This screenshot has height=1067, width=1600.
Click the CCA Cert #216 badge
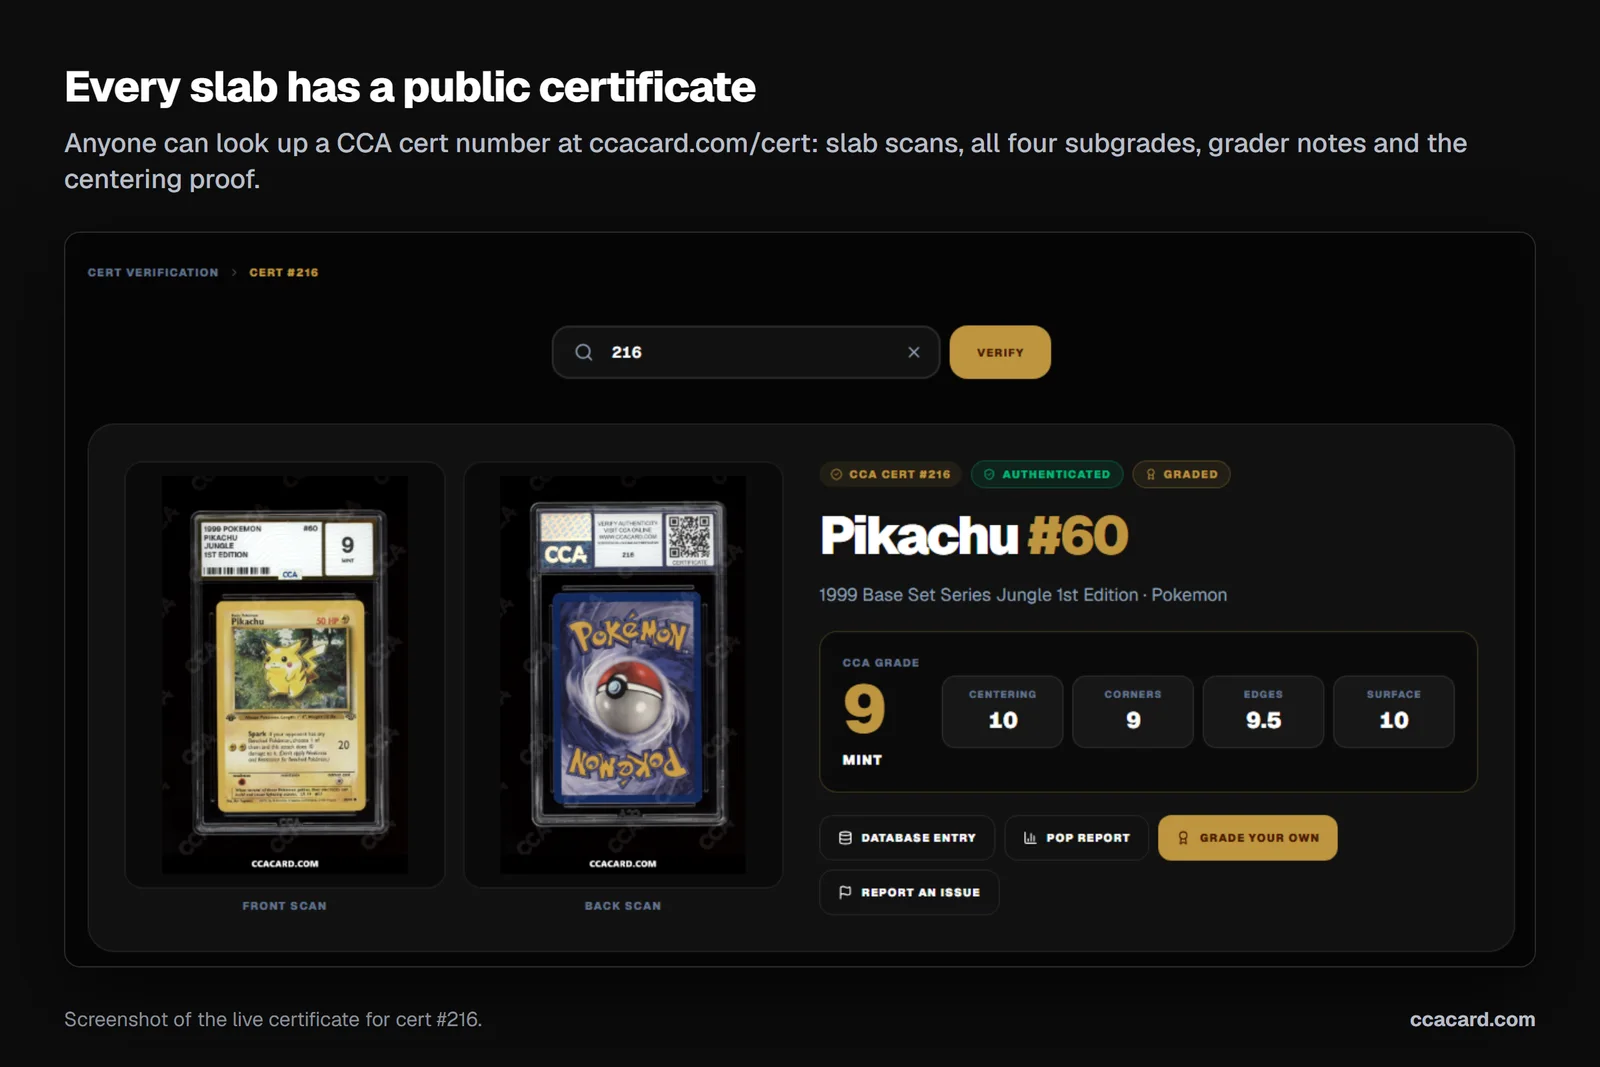891,474
